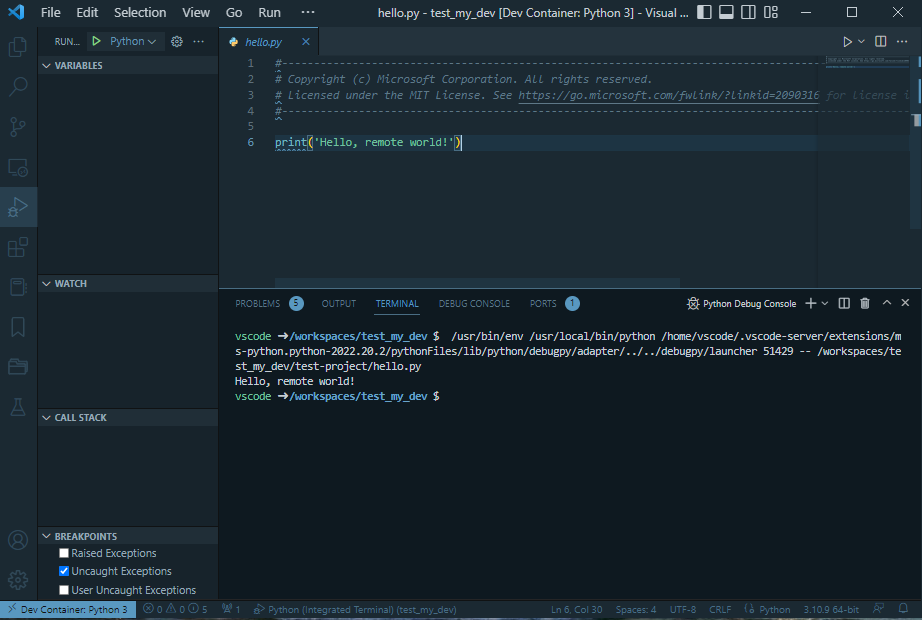Disable Uncaught Exceptions breakpoint
922x620 pixels.
click(64, 571)
